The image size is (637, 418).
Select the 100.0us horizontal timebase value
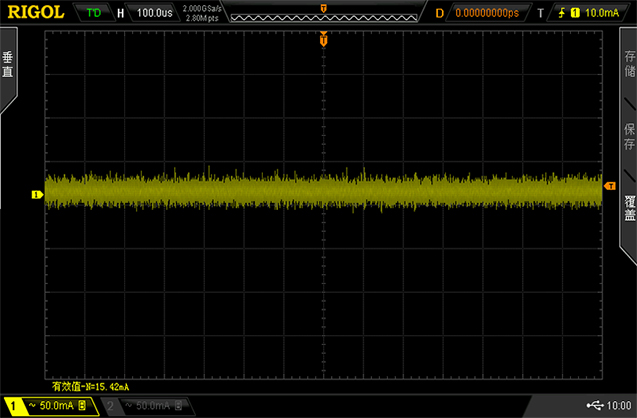154,13
